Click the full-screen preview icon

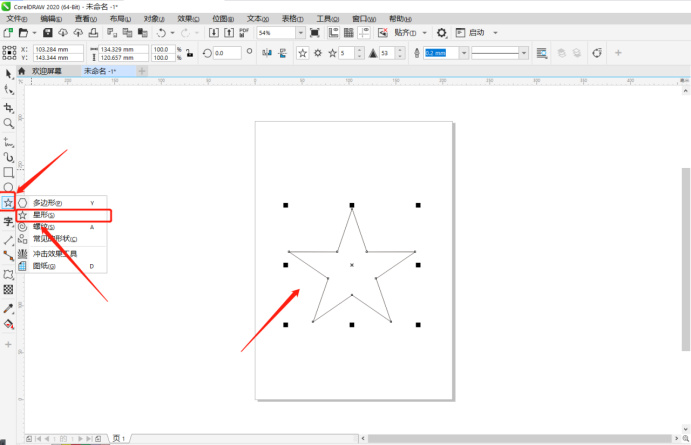tap(315, 33)
